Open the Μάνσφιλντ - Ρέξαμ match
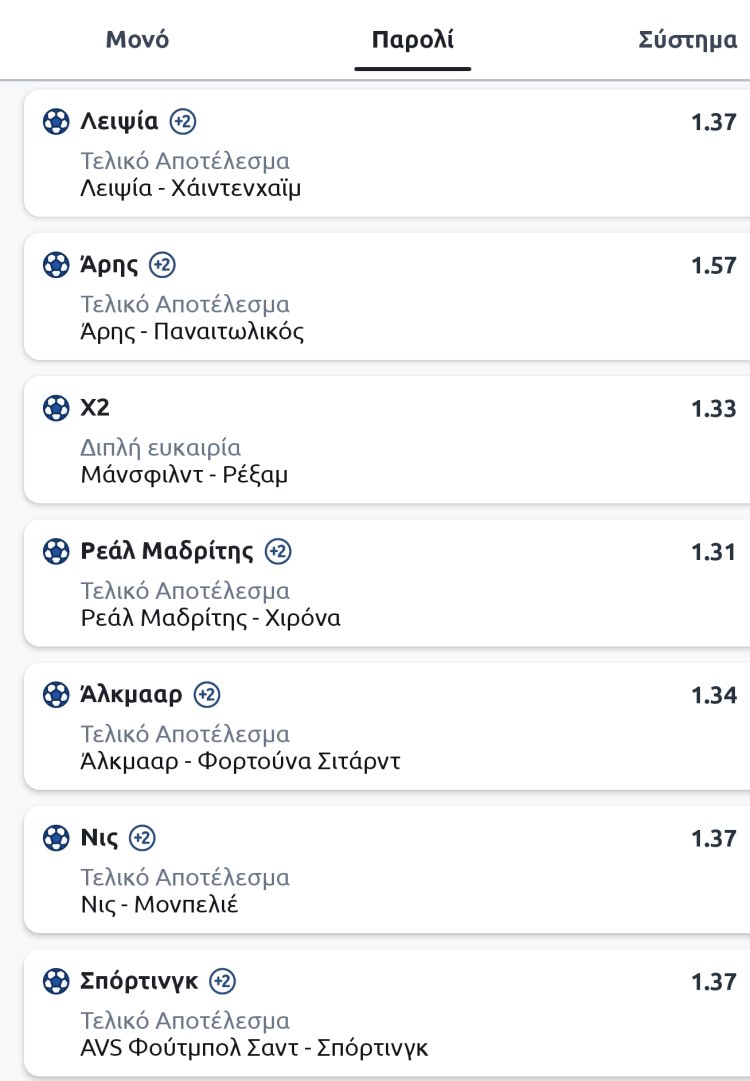Viewport: 750px width, 1081px height. click(184, 475)
